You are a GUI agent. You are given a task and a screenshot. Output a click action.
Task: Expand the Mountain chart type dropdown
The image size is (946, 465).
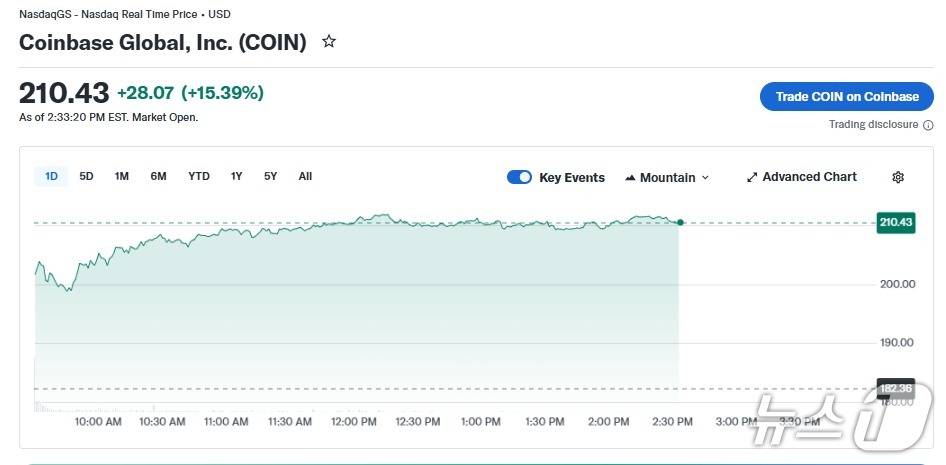point(705,178)
